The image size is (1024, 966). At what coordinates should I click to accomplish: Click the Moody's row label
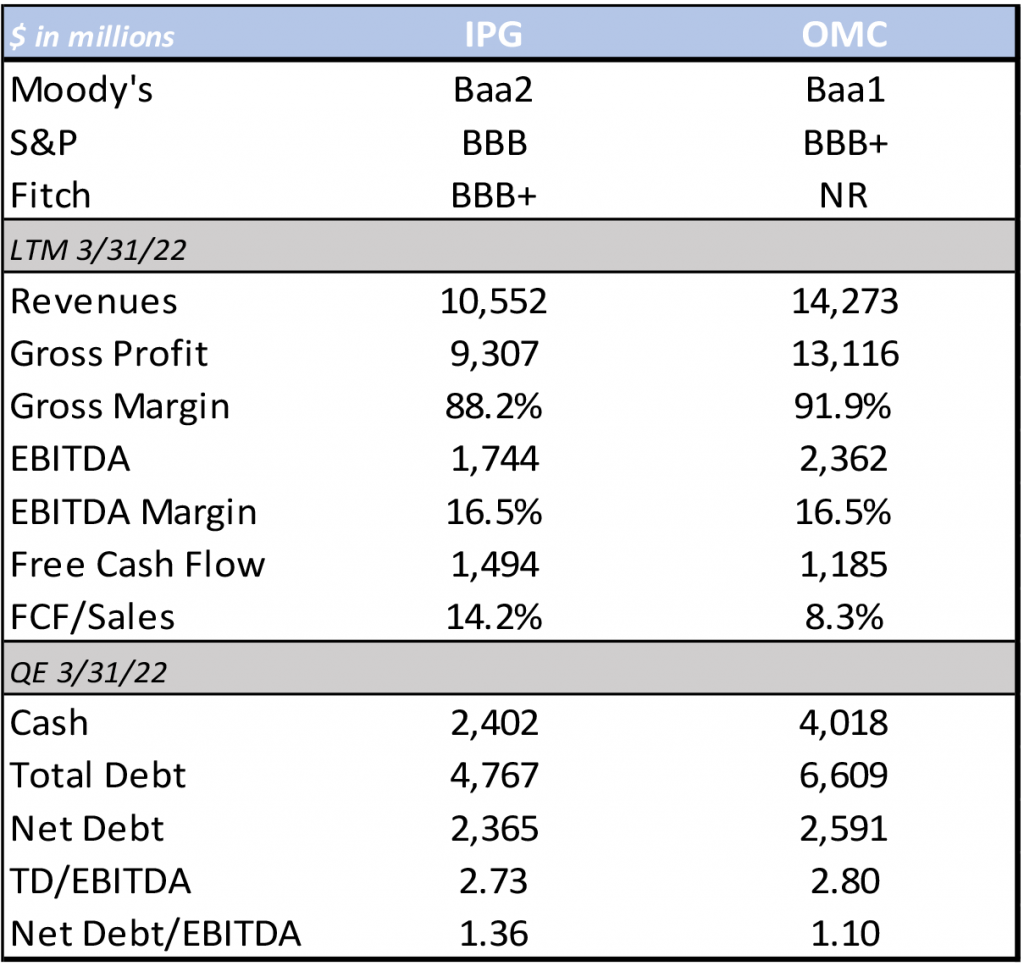click(x=82, y=90)
